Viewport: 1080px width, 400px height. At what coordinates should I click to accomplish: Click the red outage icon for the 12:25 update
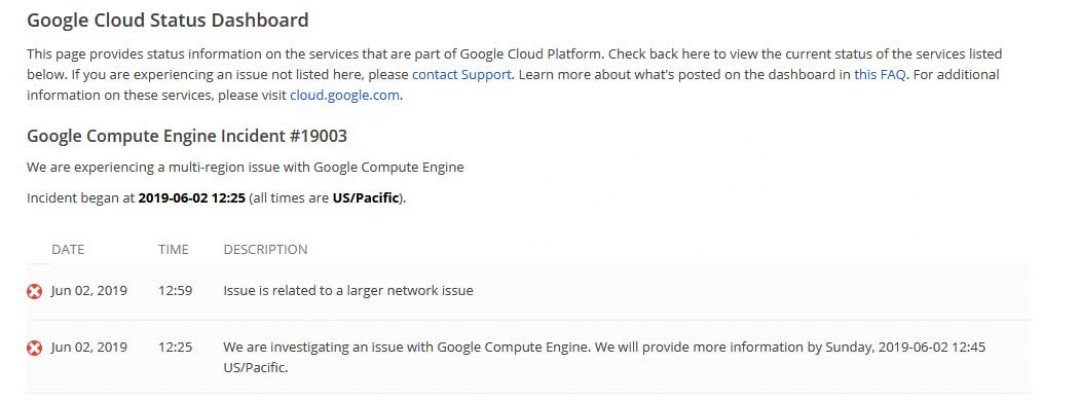[x=34, y=348]
